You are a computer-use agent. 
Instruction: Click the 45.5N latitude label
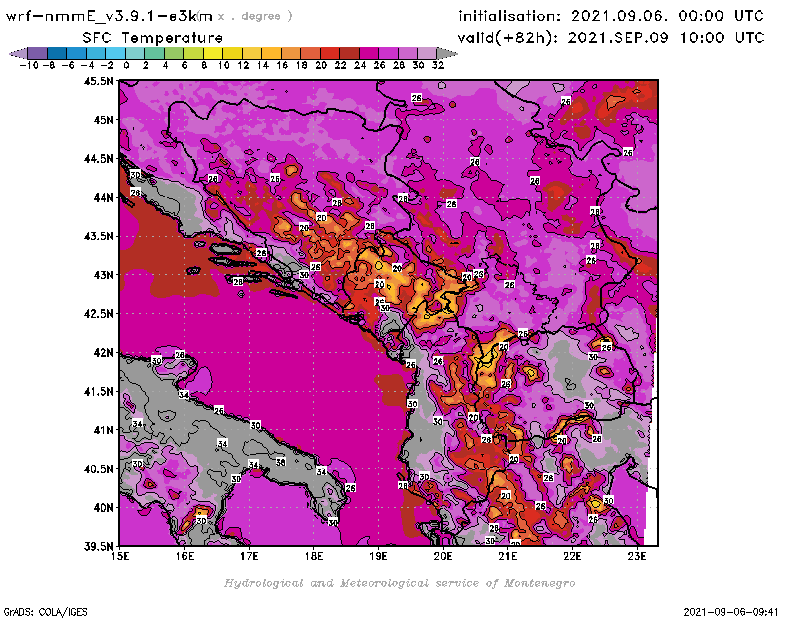coord(98,81)
